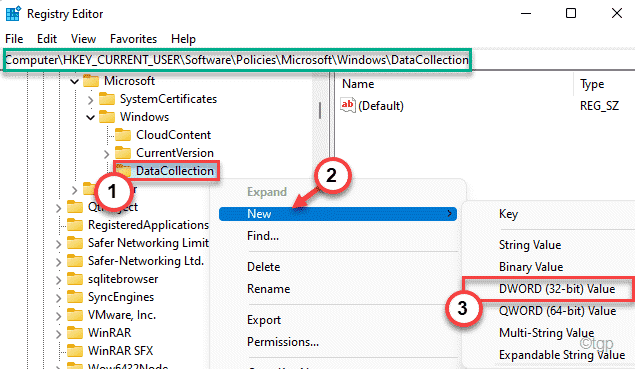Viewport: 635px width, 369px height.
Task: Minimize the Registry Editor window
Action: click(526, 14)
